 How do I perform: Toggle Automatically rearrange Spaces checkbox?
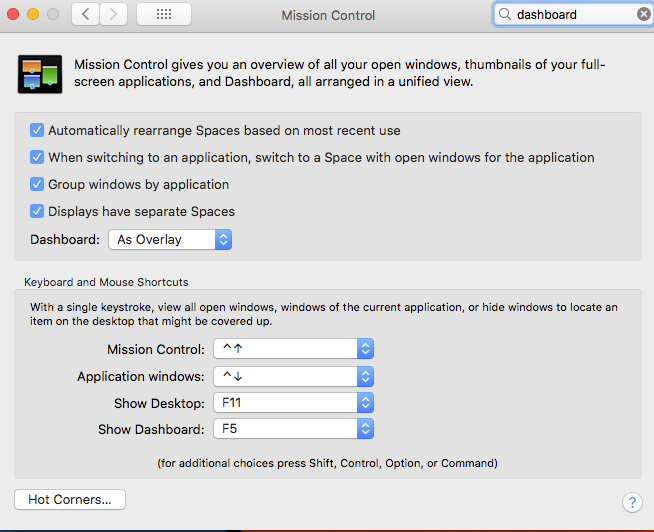click(37, 131)
